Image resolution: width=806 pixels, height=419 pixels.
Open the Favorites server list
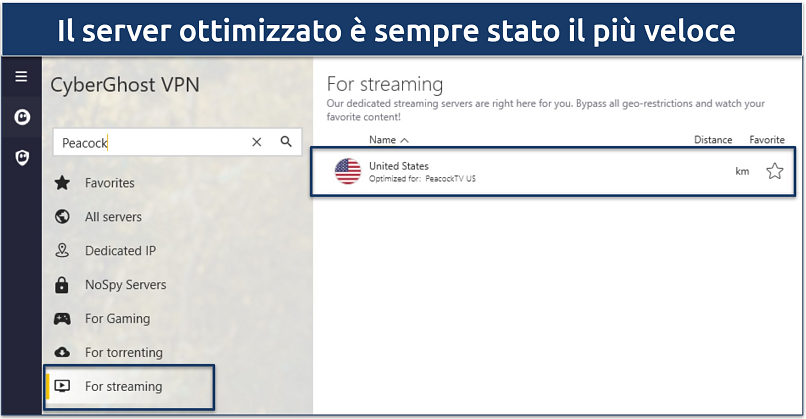click(109, 183)
